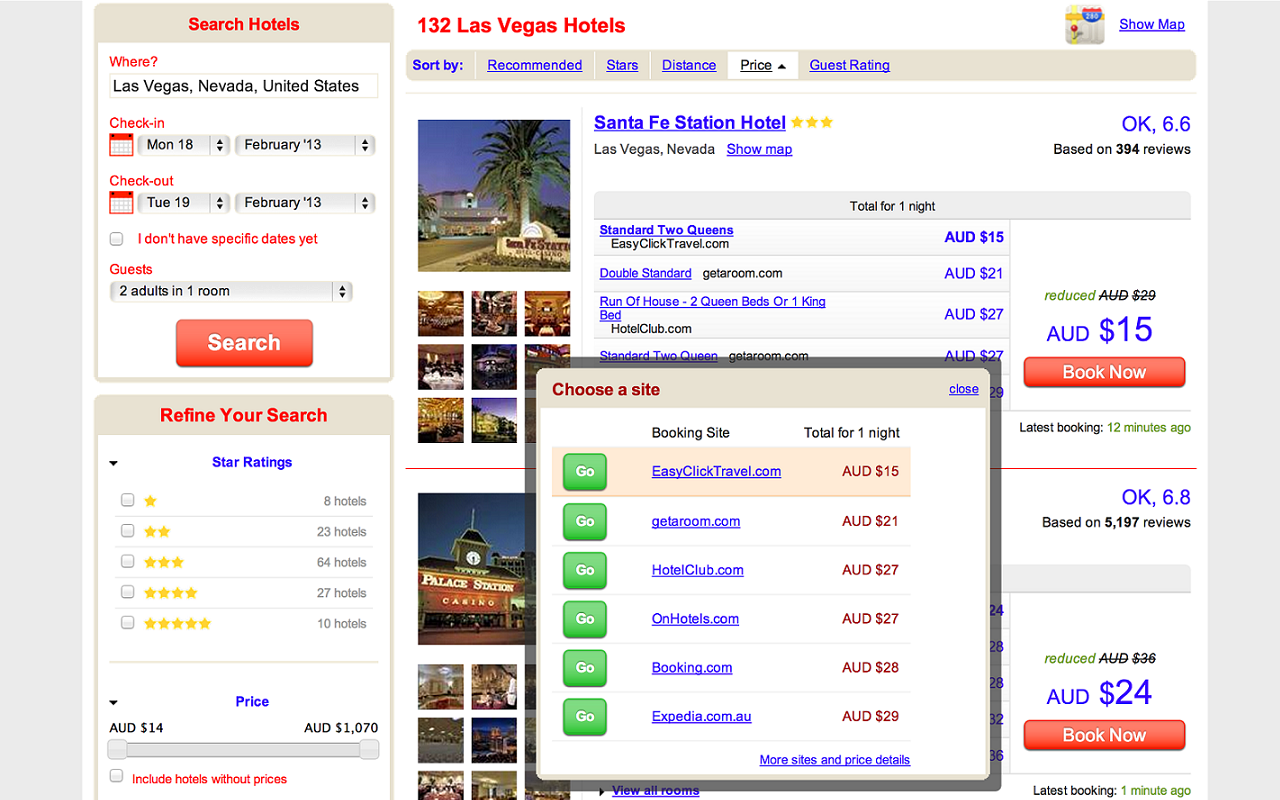Click Go button for getaroom.com
This screenshot has width=1280, height=800.
[x=585, y=521]
